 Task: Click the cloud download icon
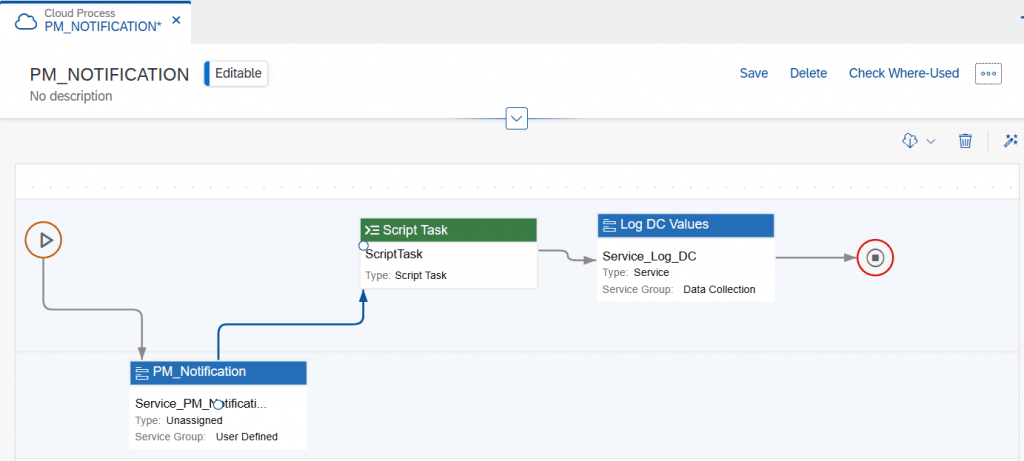tap(910, 140)
